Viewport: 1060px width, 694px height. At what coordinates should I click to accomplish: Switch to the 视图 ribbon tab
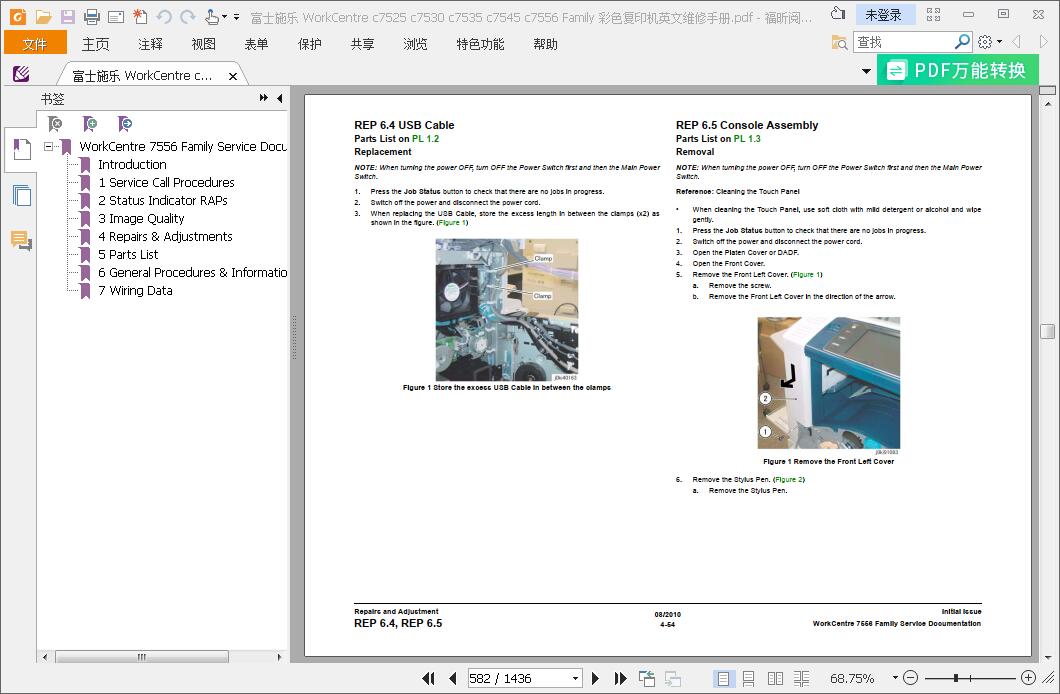tap(203, 44)
